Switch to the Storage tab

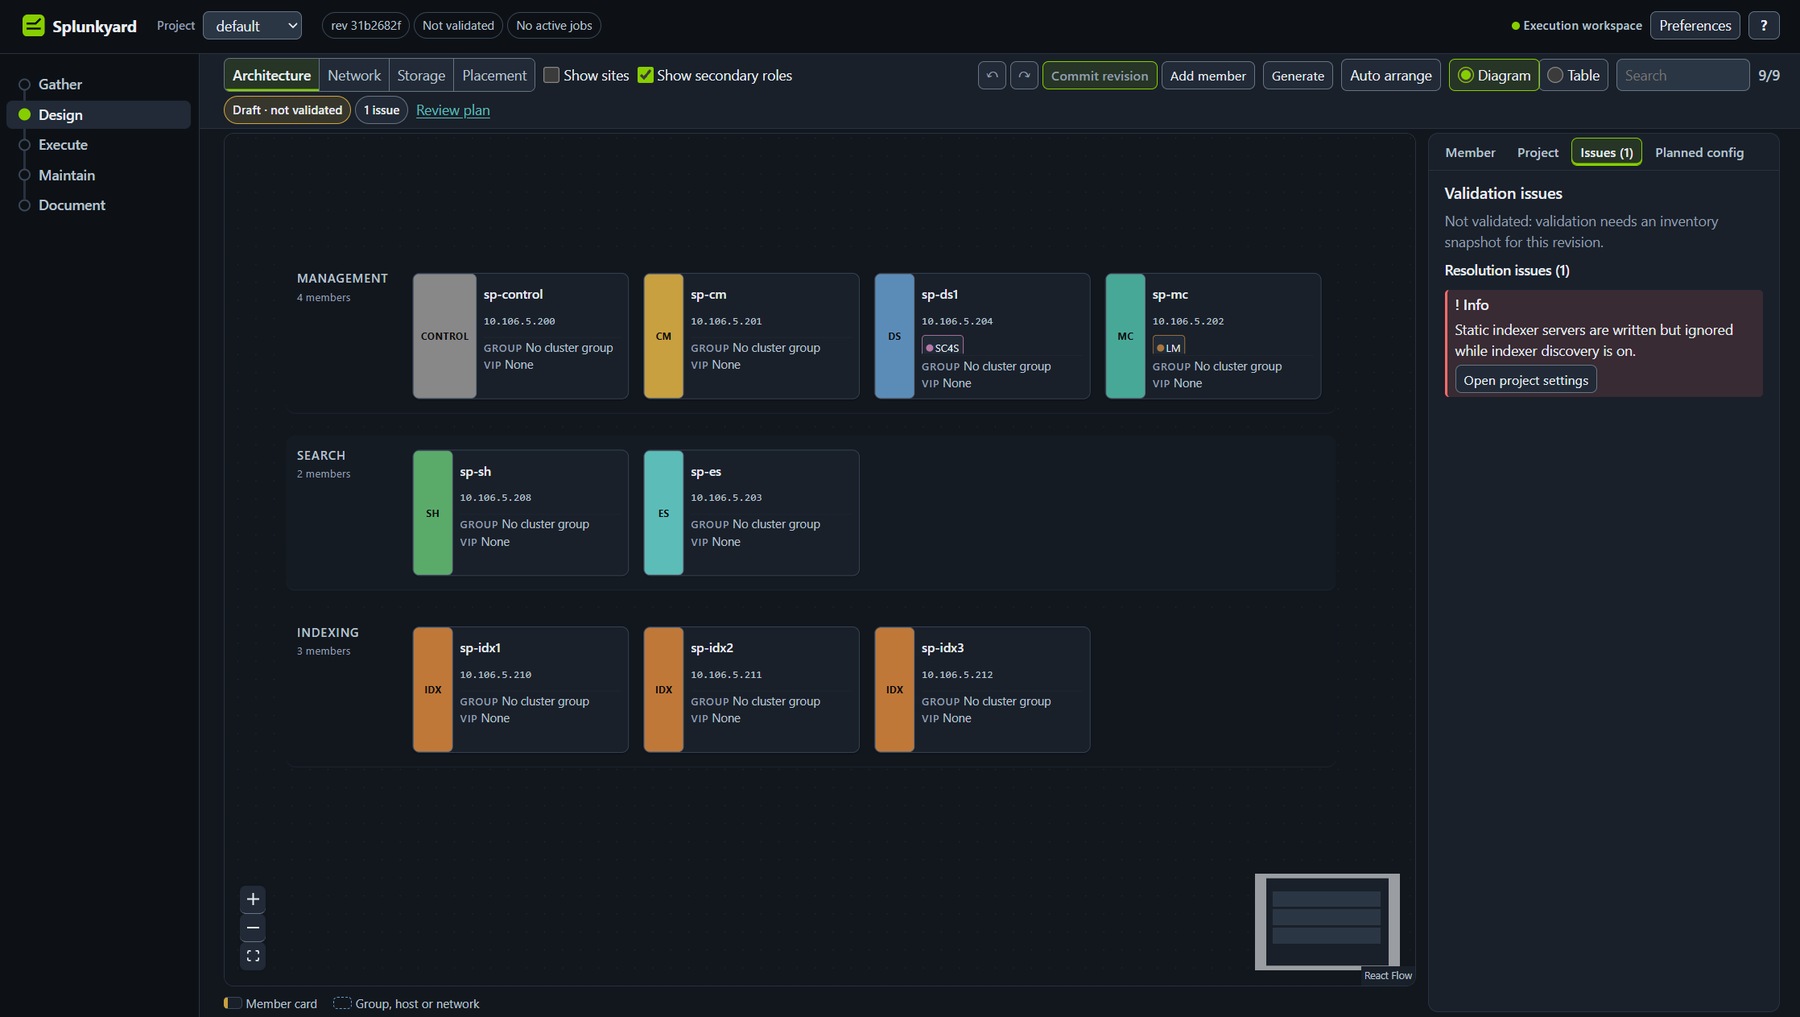(x=421, y=75)
